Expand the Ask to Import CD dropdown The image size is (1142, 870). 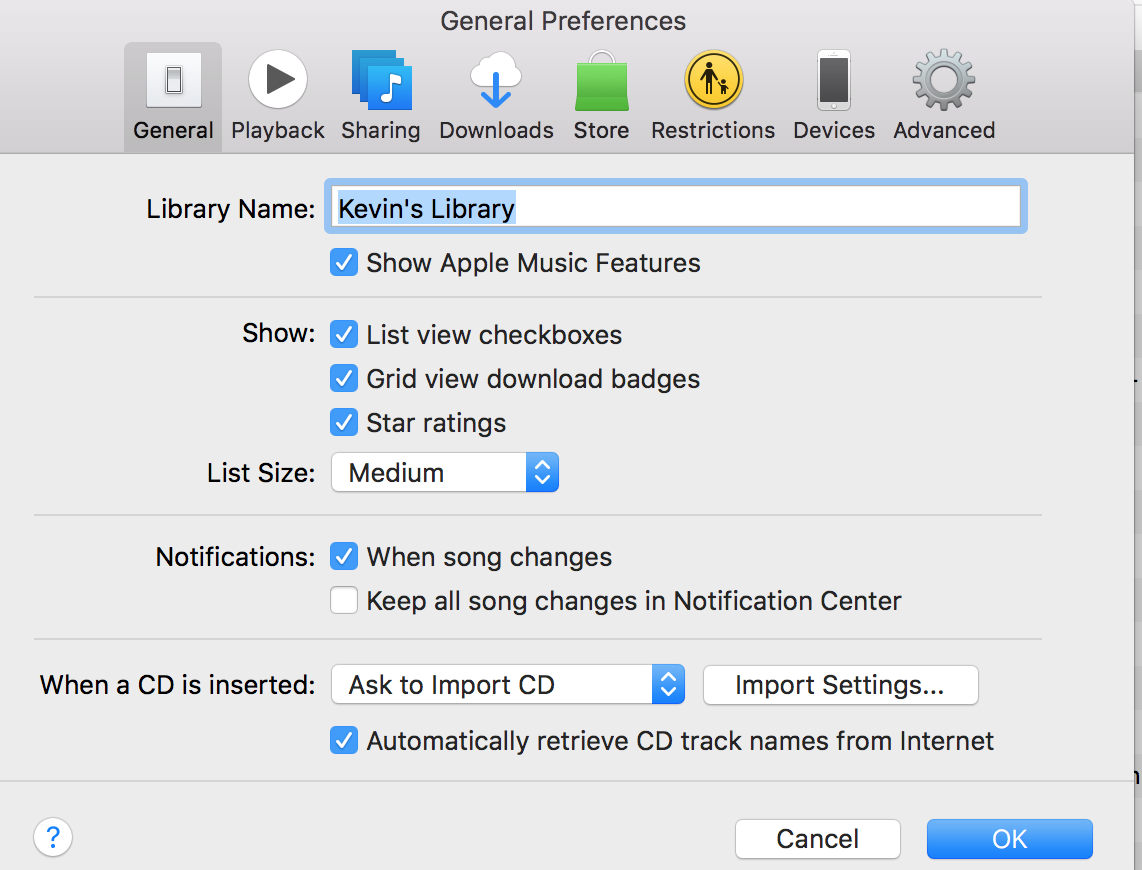[508, 685]
